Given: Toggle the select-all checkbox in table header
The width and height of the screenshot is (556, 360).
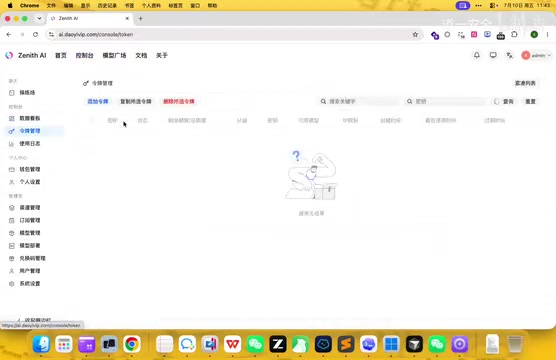Looking at the screenshot, I should pyautogui.click(x=92, y=121).
